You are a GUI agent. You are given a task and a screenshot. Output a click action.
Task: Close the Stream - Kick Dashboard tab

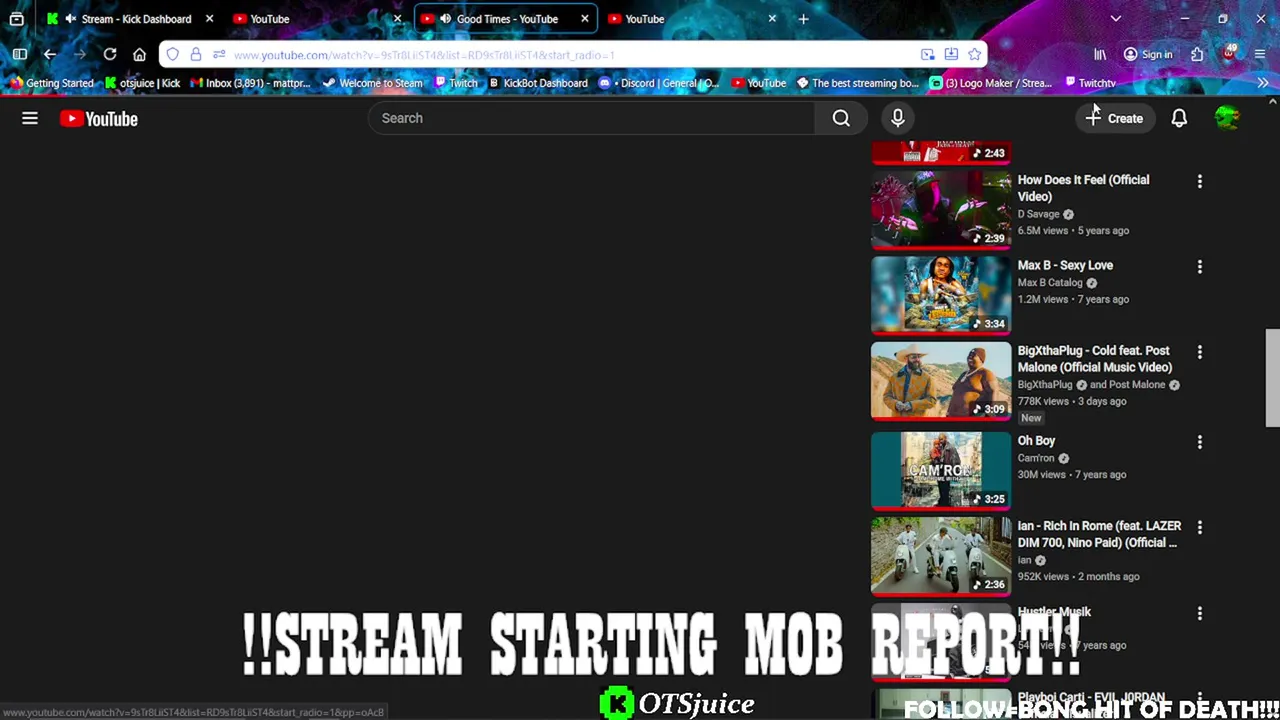pos(209,19)
